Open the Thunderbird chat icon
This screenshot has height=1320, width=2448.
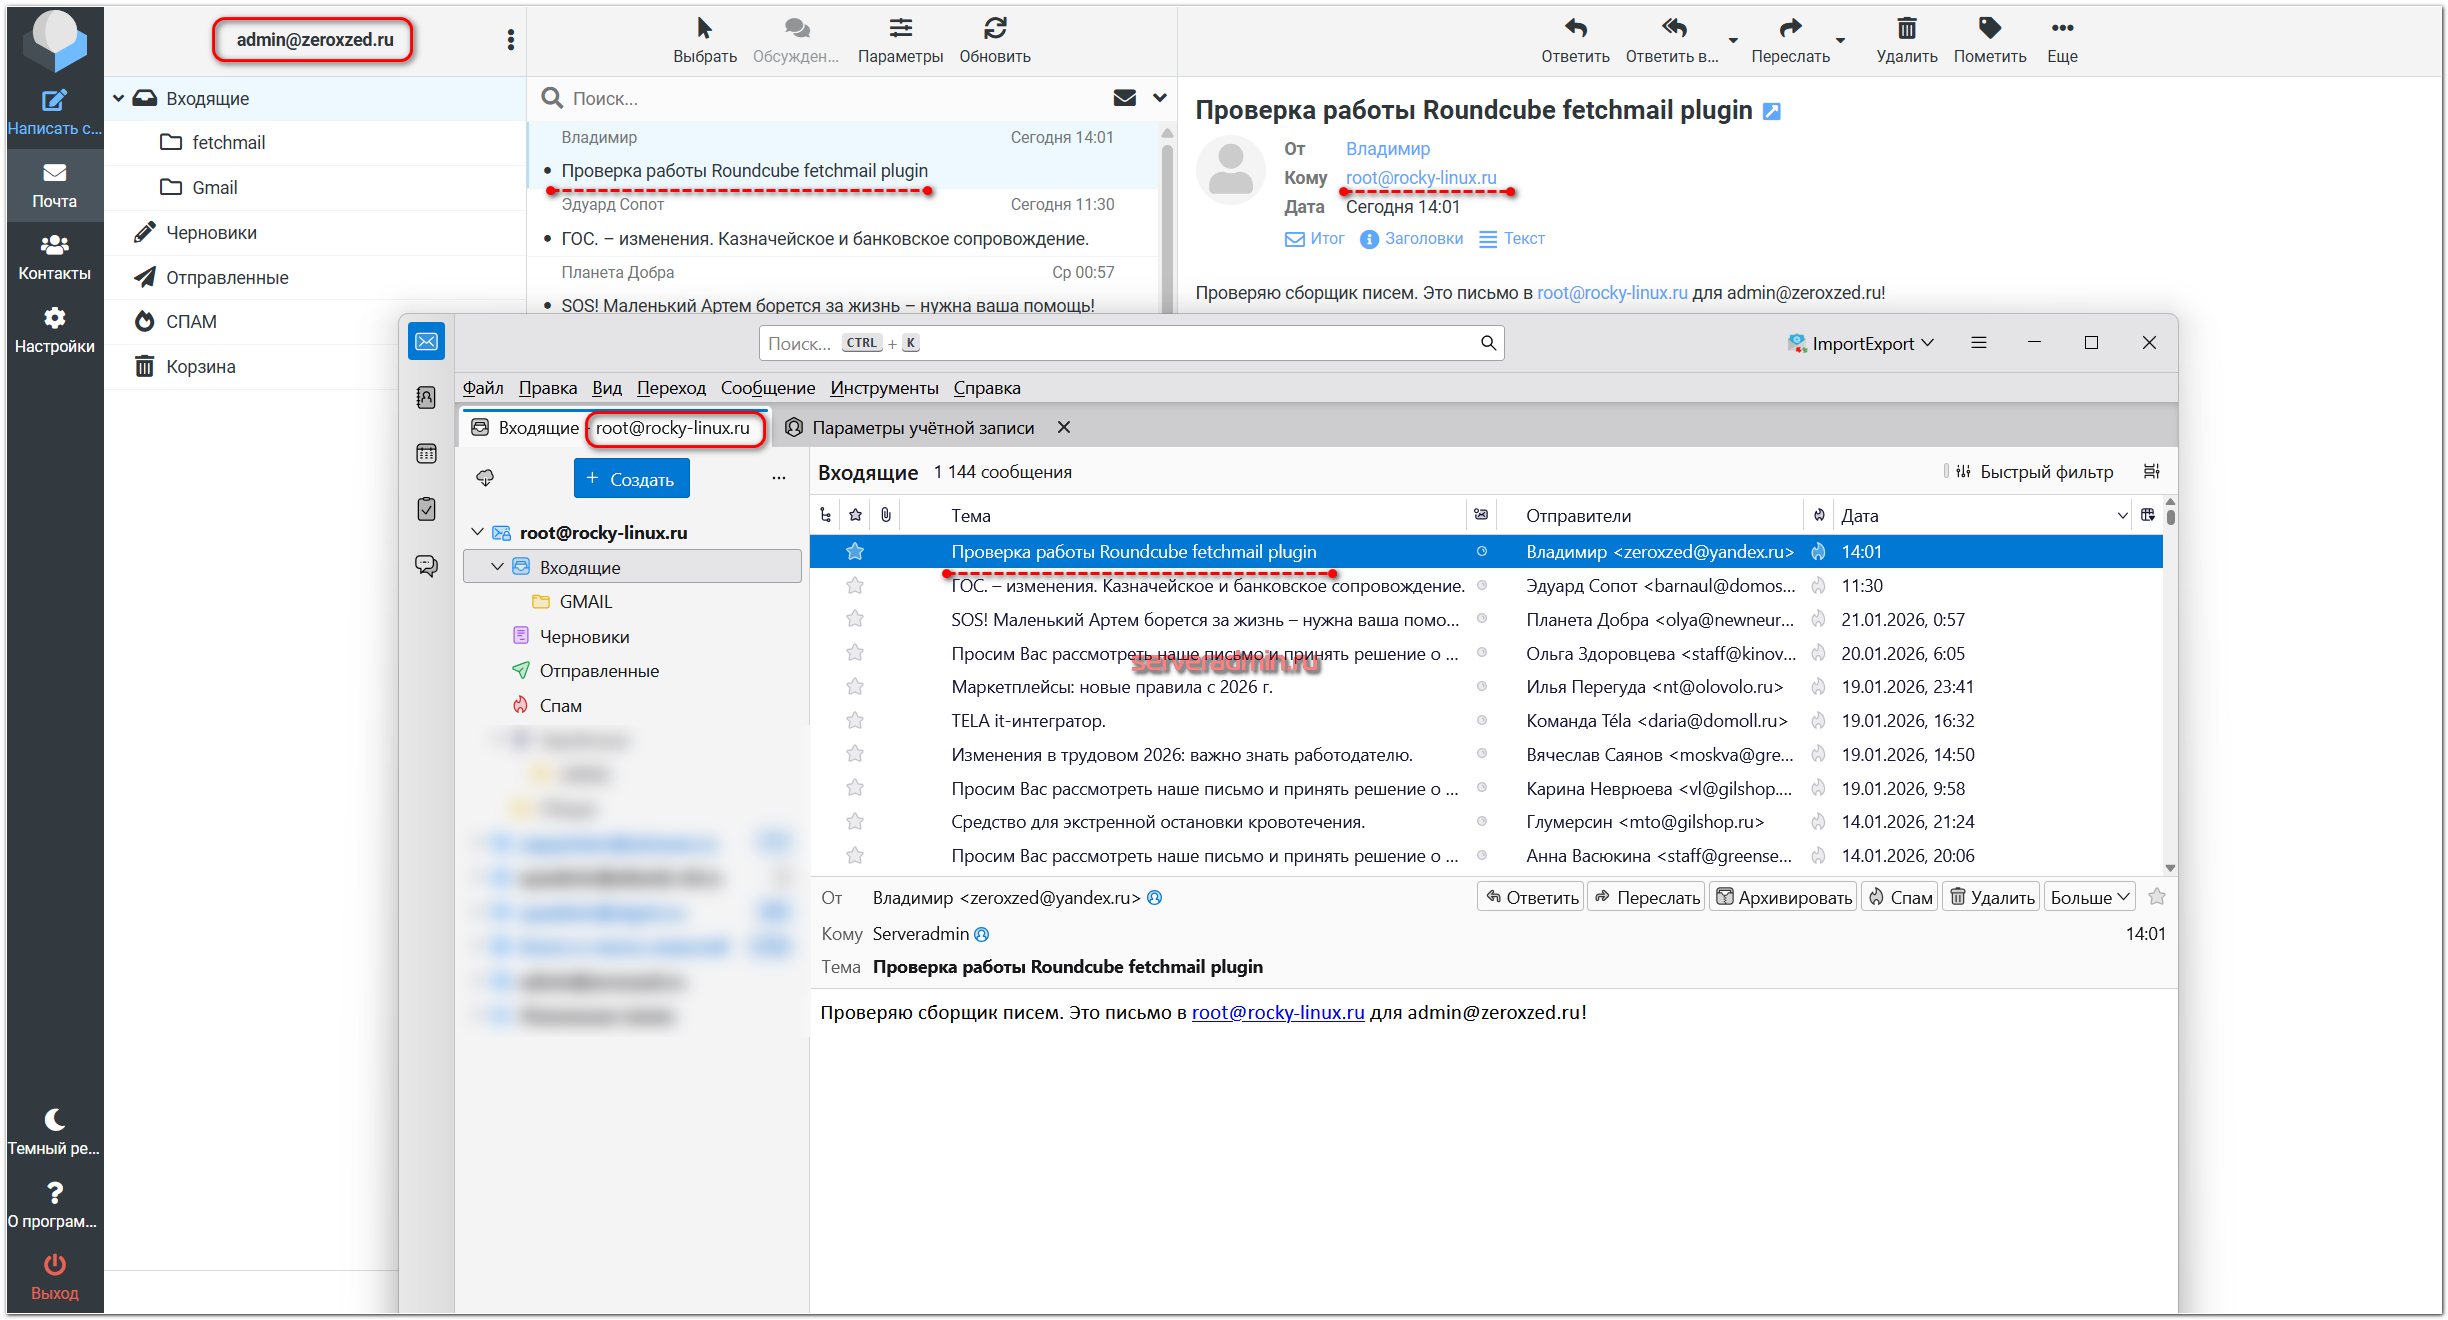(x=427, y=566)
